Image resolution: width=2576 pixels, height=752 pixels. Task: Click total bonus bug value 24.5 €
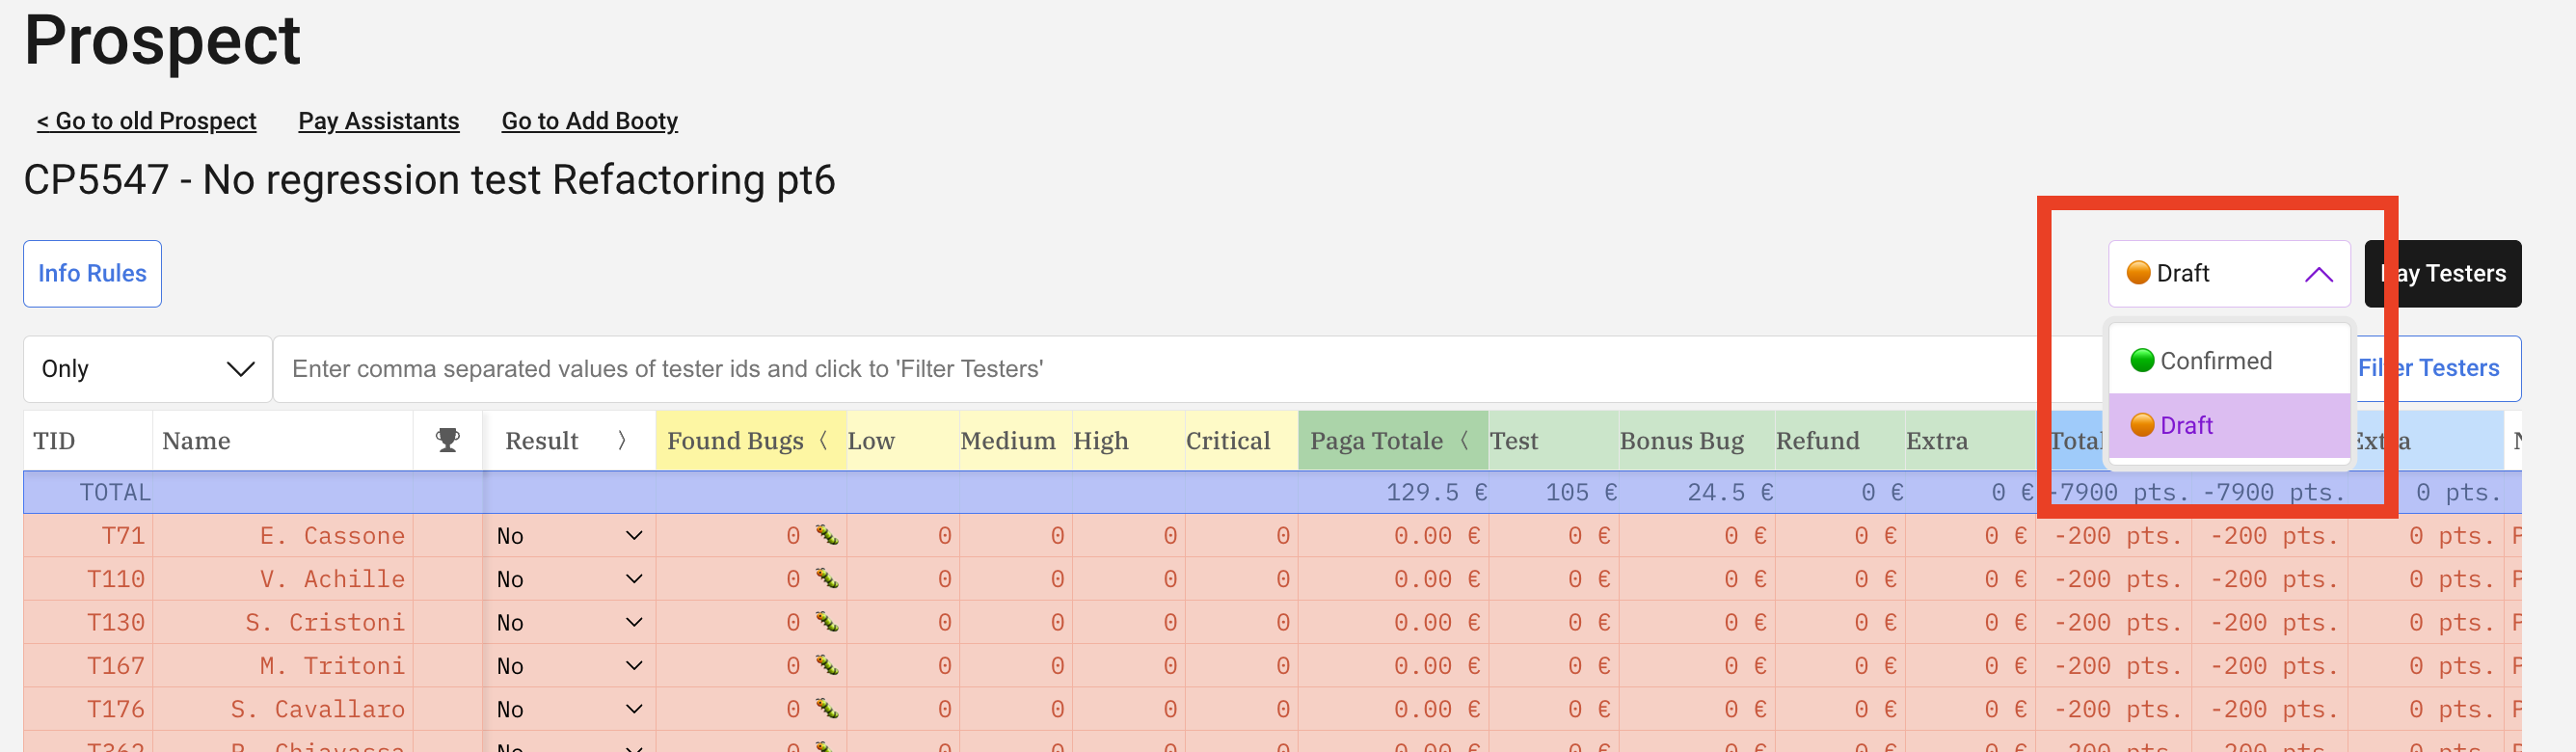[1730, 492]
